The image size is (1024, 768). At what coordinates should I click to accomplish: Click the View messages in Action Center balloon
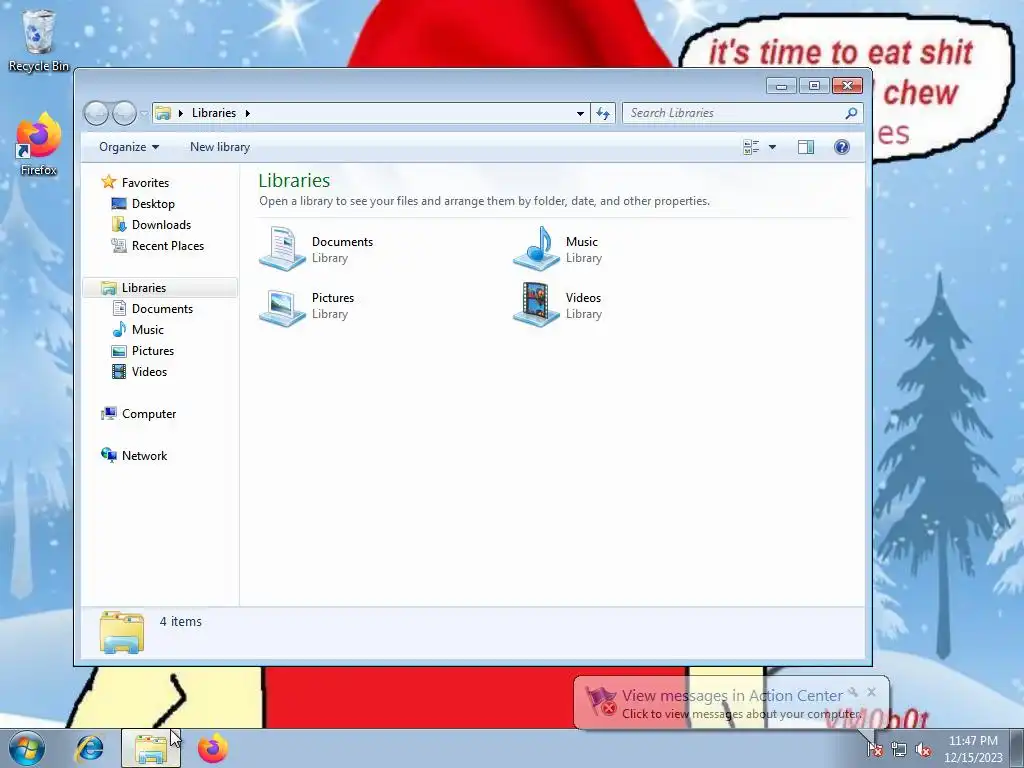[731, 703]
